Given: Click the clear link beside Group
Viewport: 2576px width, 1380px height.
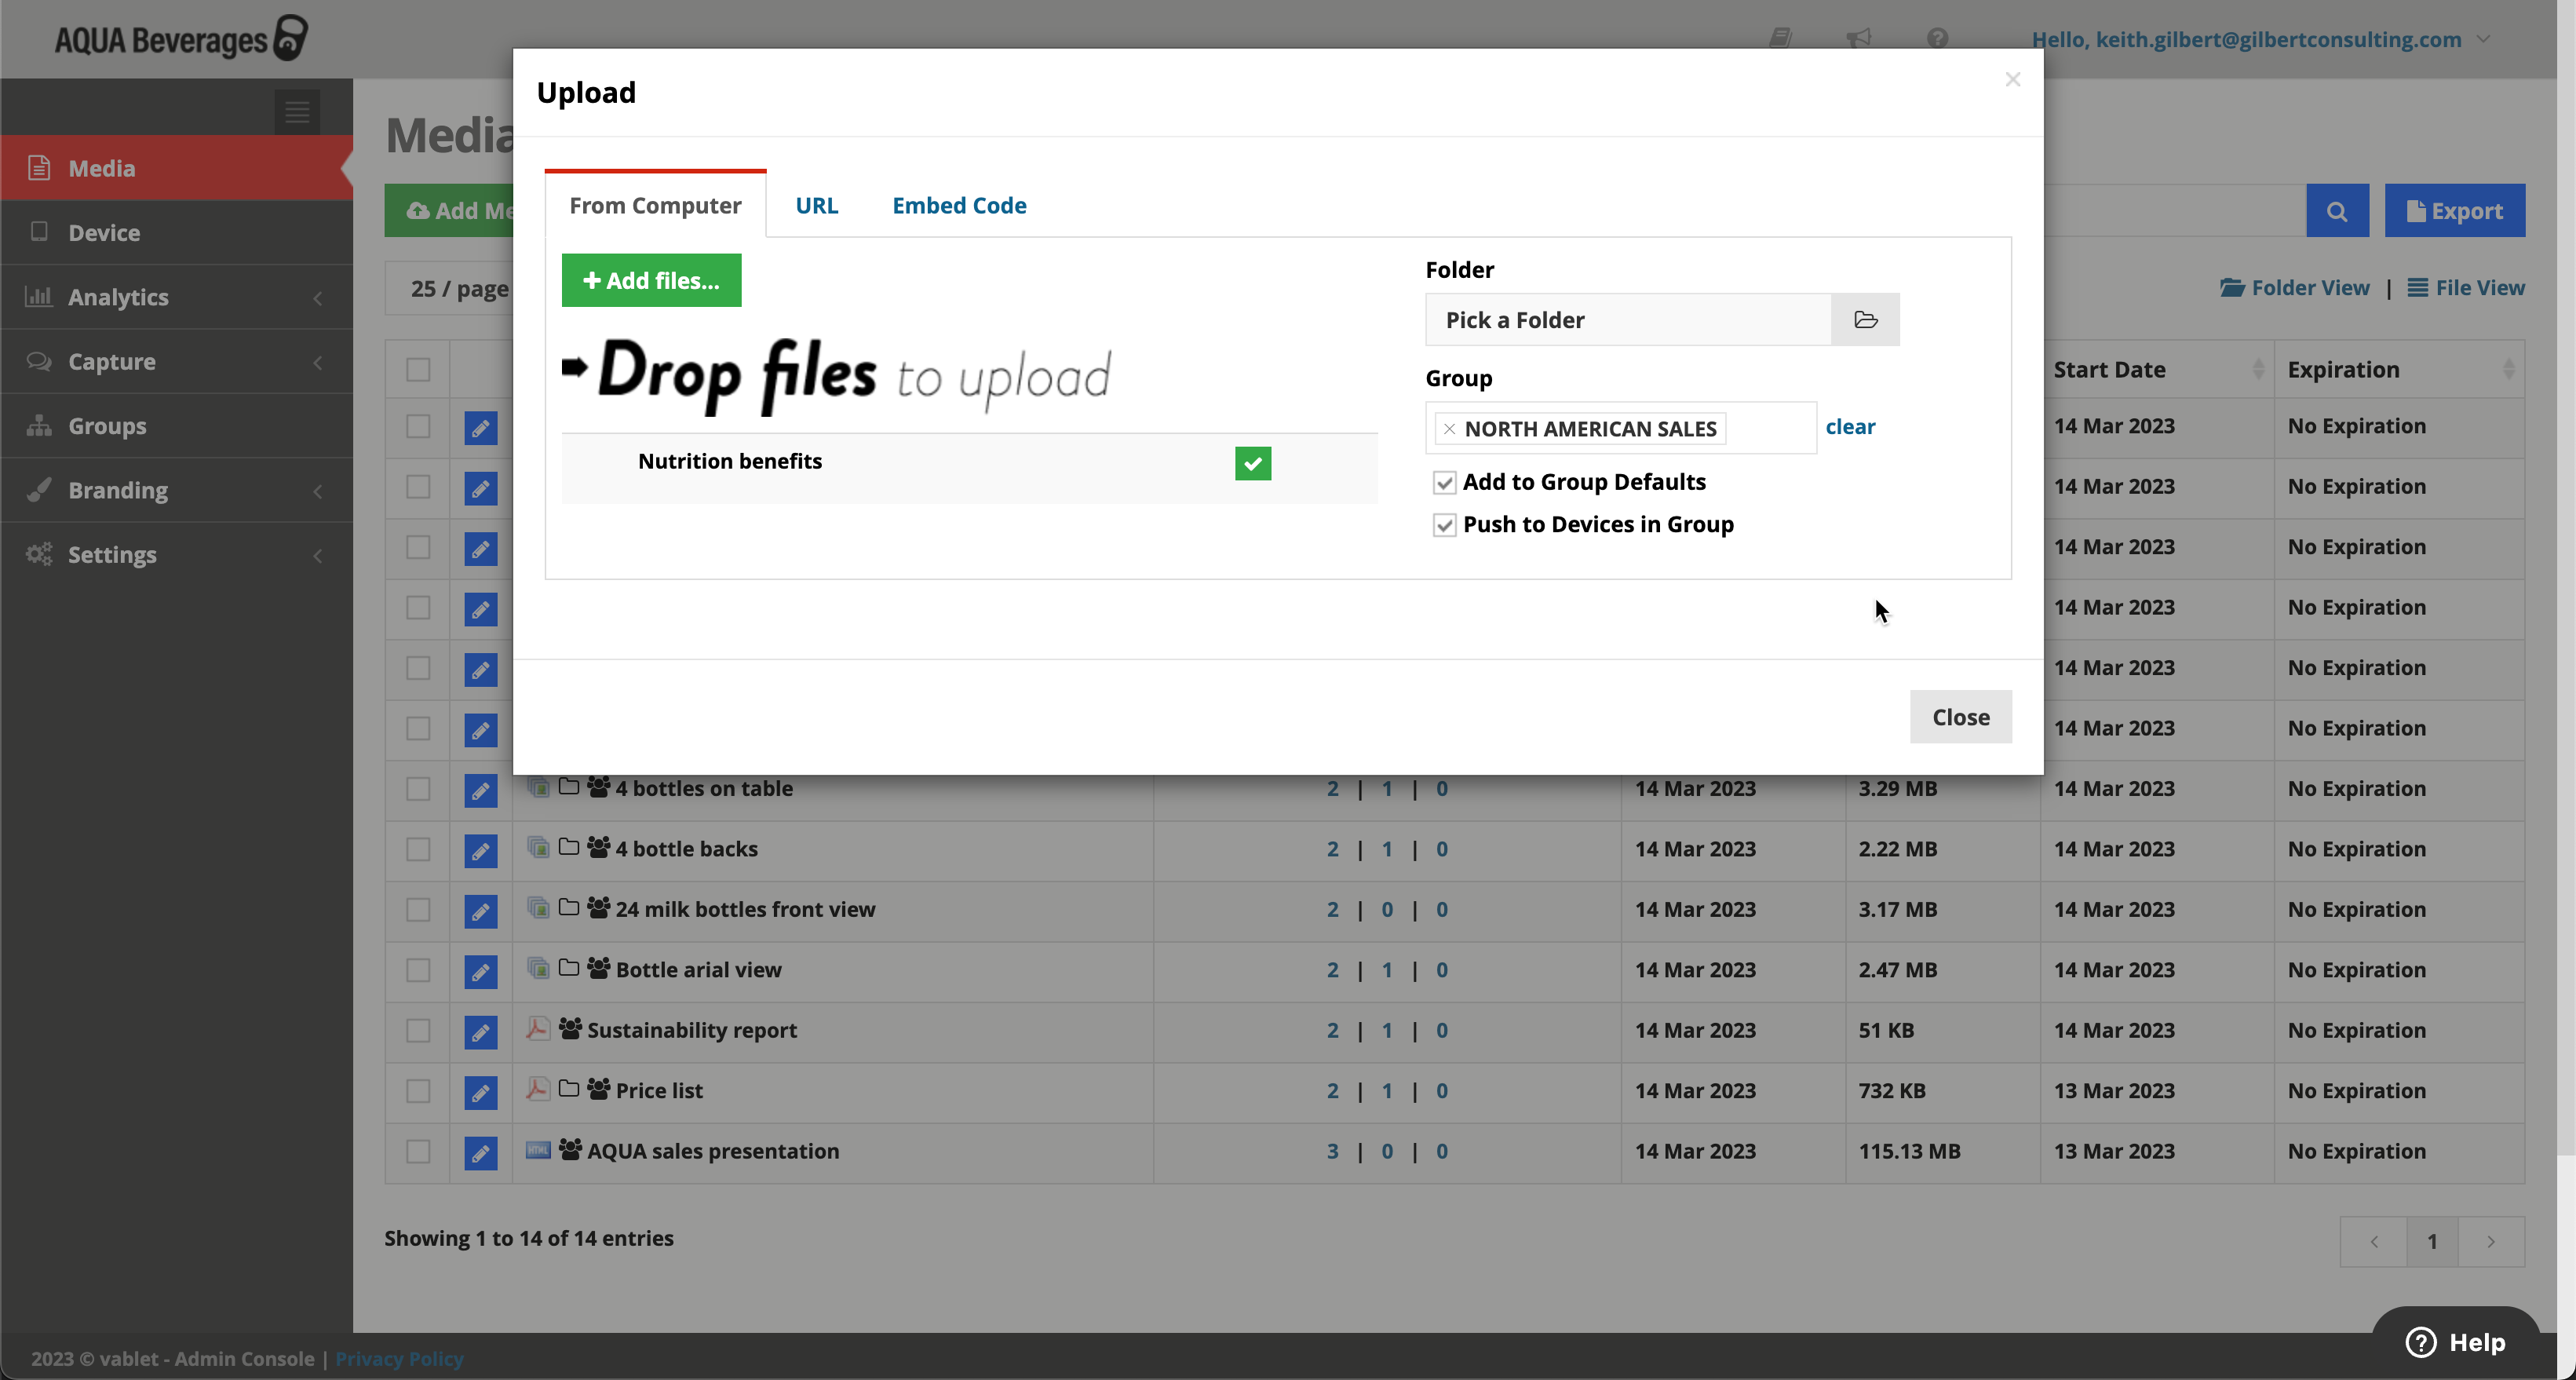Looking at the screenshot, I should (x=1850, y=427).
